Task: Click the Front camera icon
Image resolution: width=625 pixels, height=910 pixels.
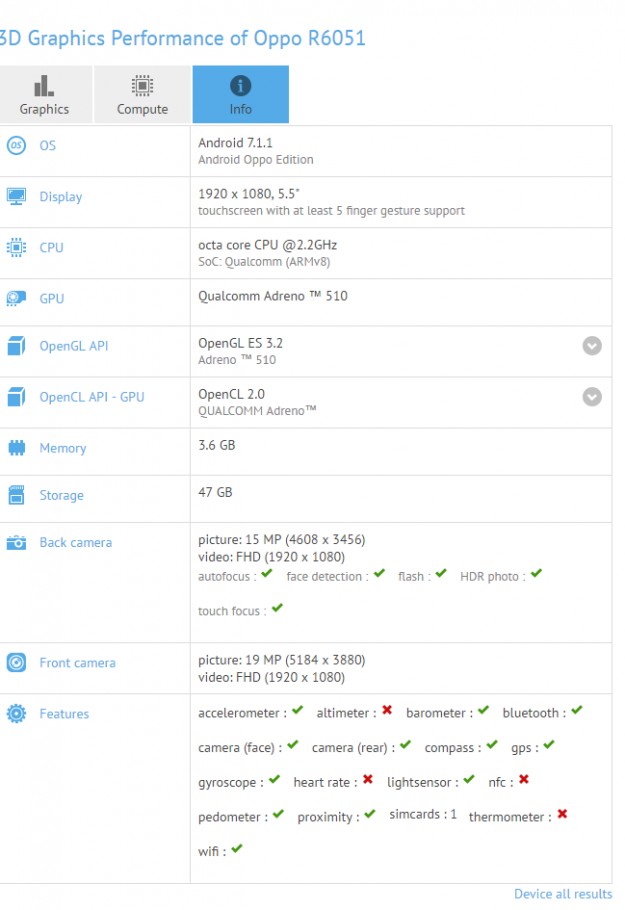Action: click(x=16, y=663)
